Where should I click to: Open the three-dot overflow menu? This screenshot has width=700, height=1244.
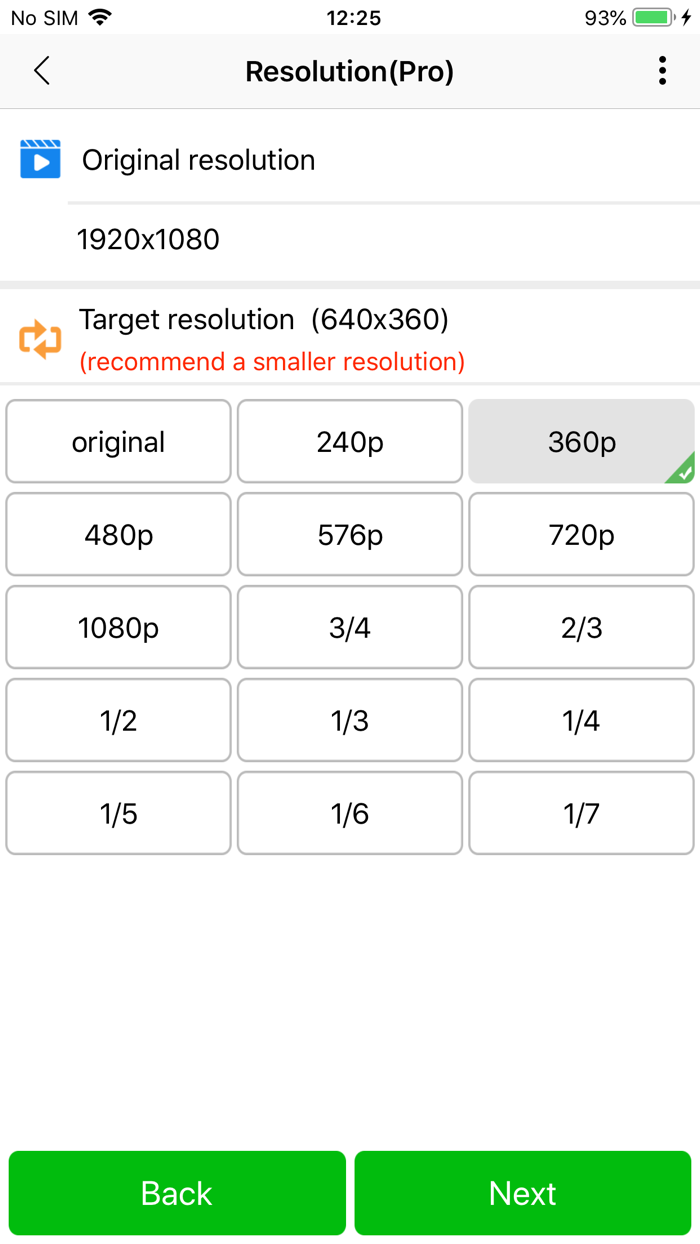pyautogui.click(x=661, y=71)
